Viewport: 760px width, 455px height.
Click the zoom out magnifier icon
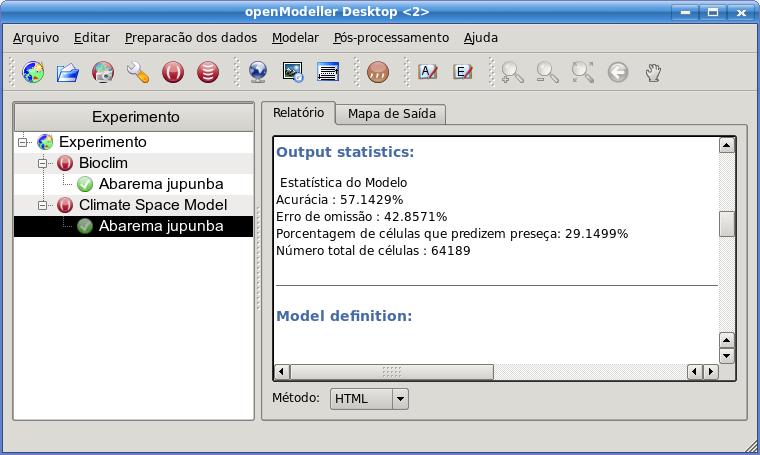[x=547, y=72]
